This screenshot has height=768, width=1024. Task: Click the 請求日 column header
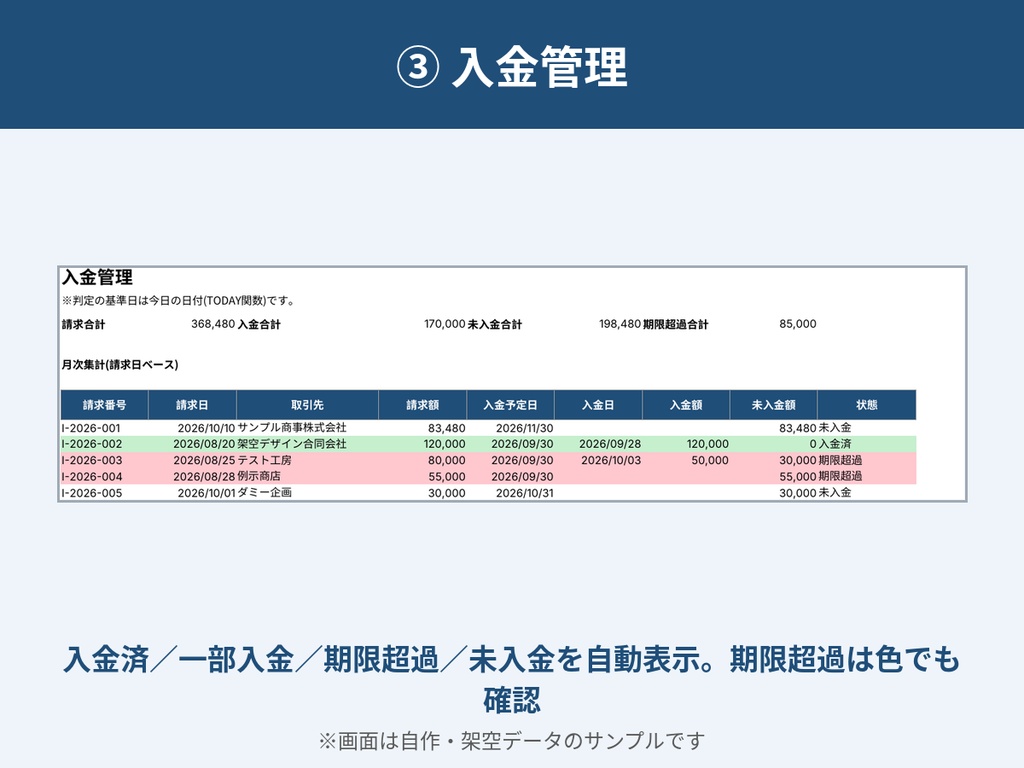(192, 405)
